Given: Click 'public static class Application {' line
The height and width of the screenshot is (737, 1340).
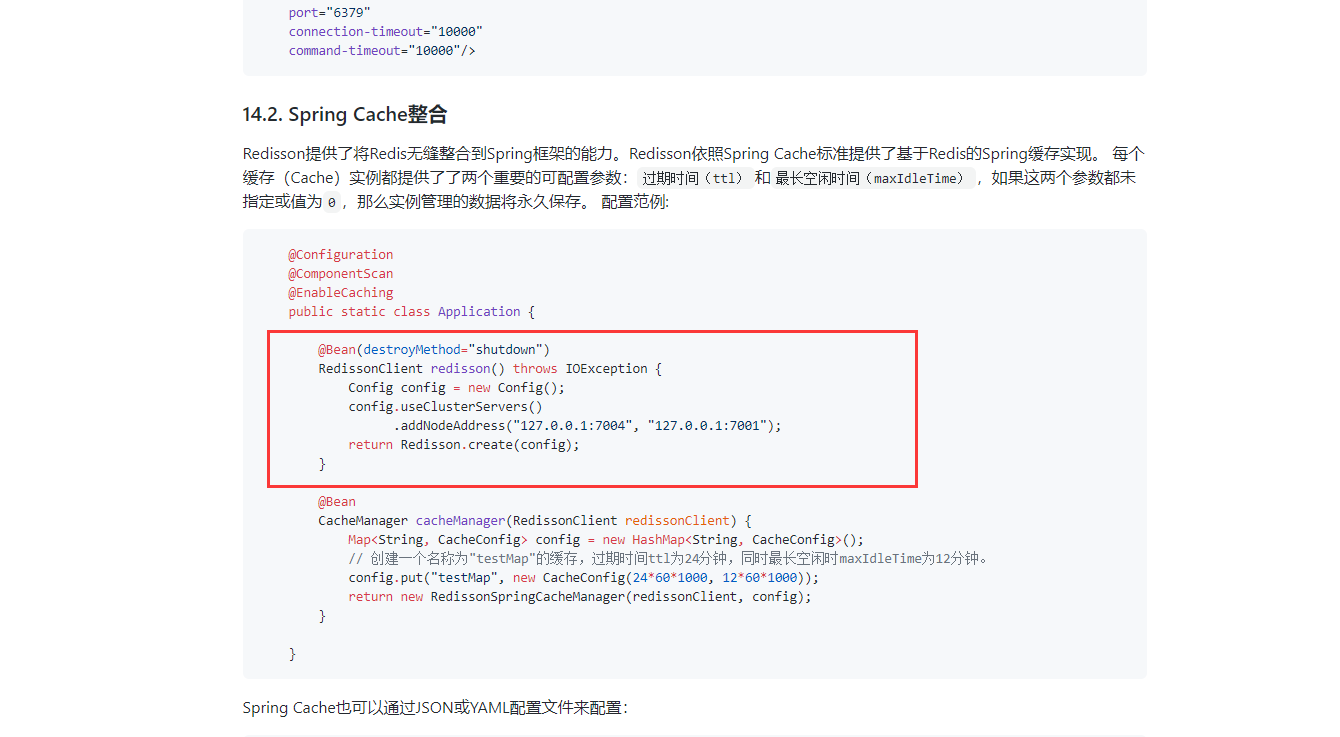Looking at the screenshot, I should pos(412,311).
